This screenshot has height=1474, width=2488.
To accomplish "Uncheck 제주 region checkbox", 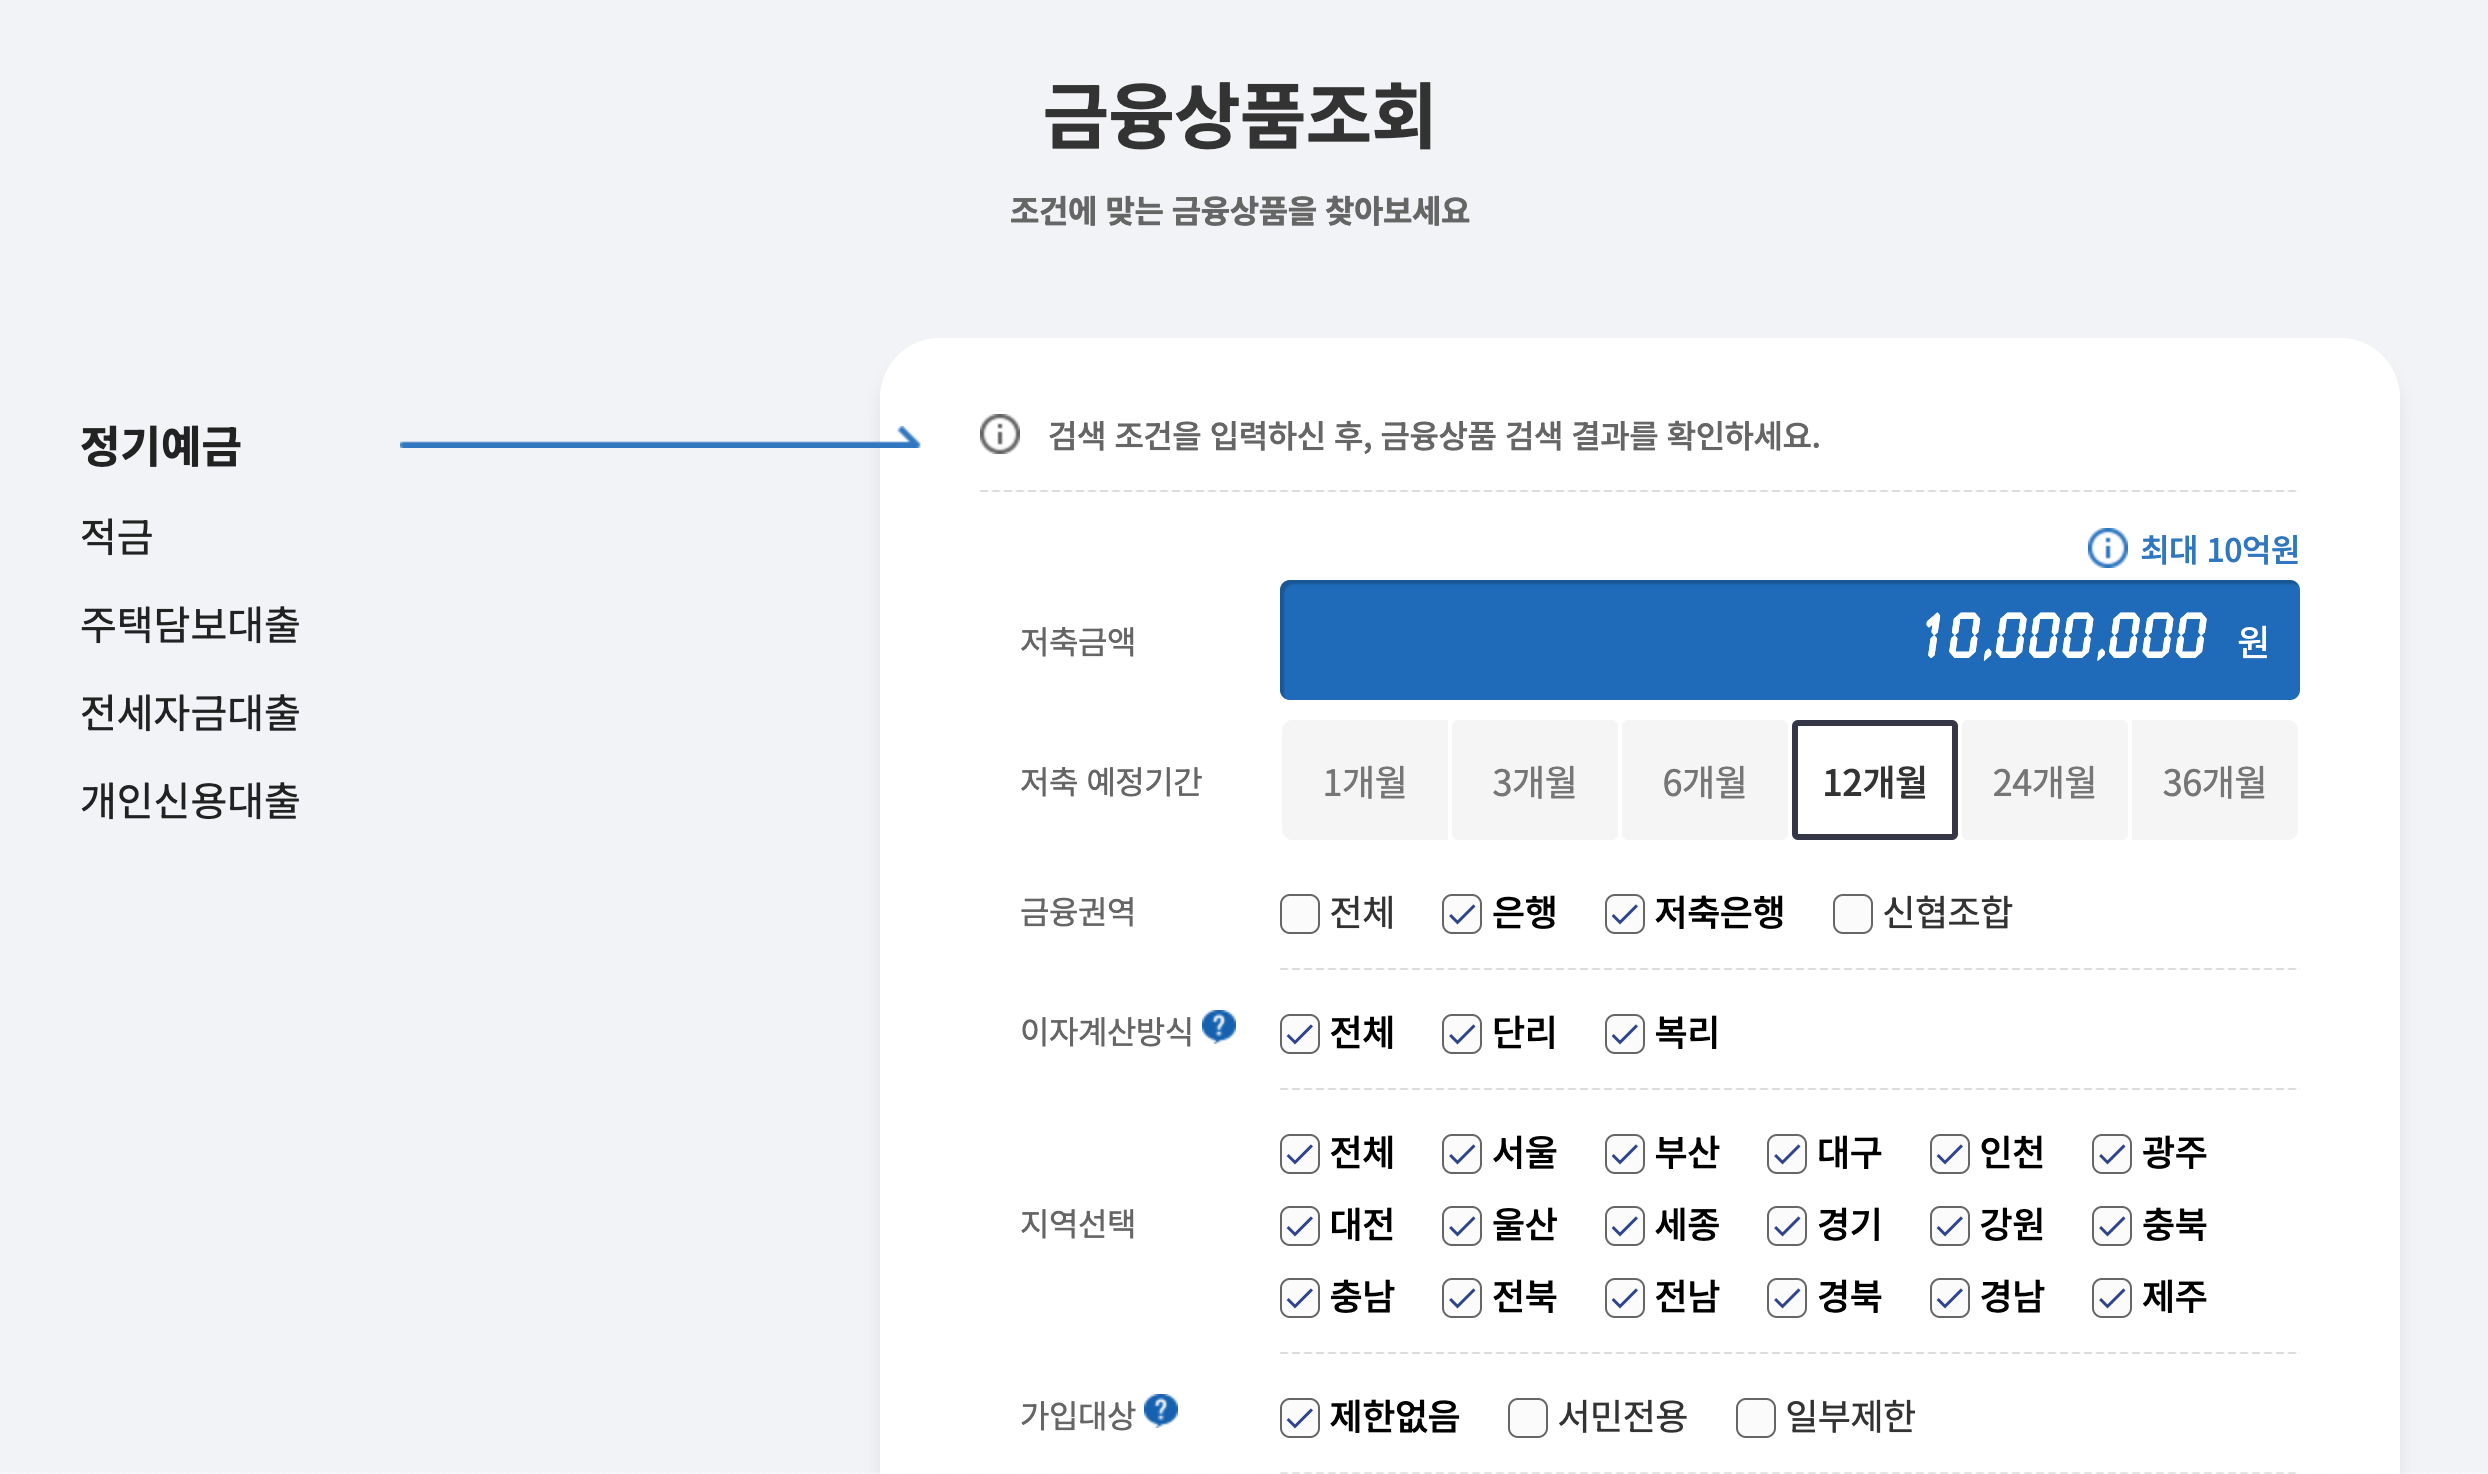I will pyautogui.click(x=2111, y=1298).
